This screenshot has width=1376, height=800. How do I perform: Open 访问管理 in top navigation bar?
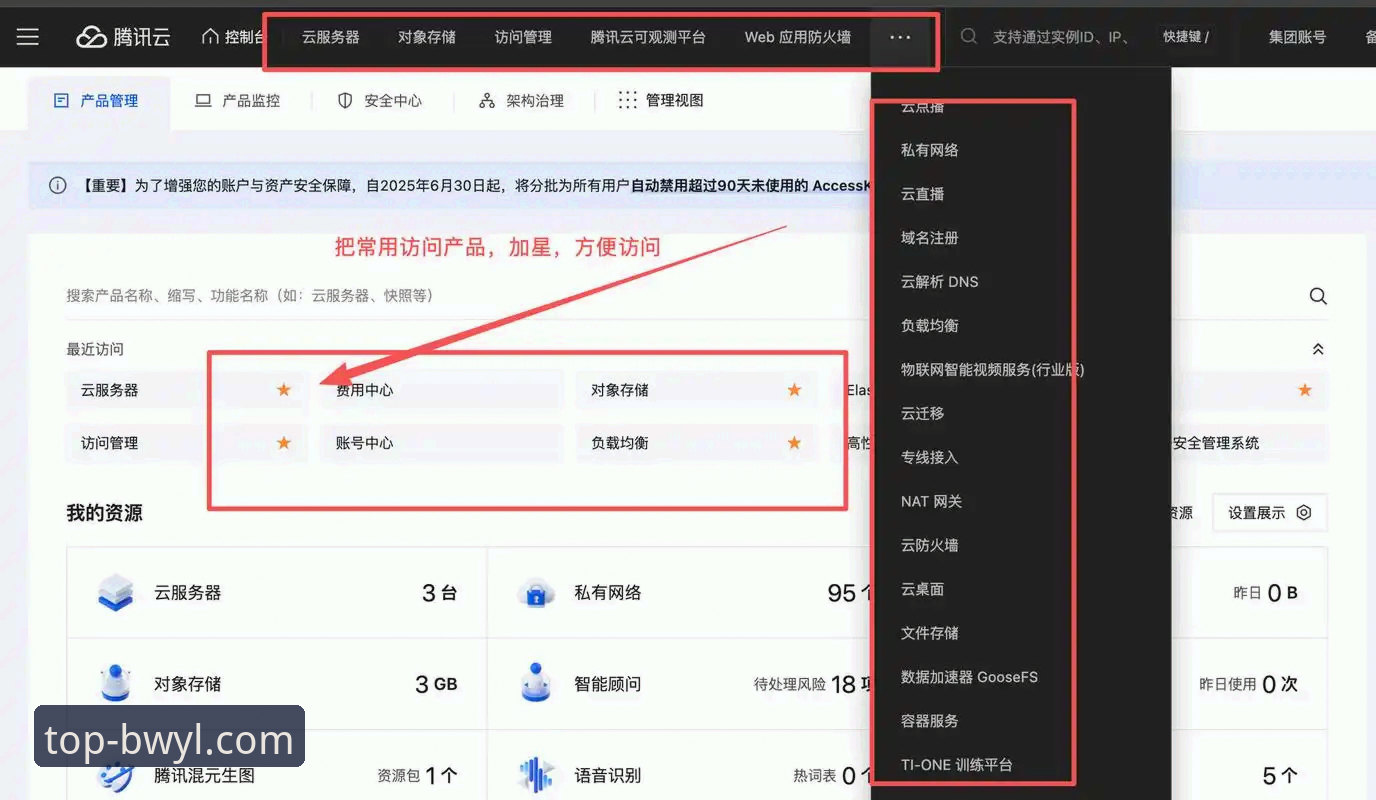click(523, 37)
